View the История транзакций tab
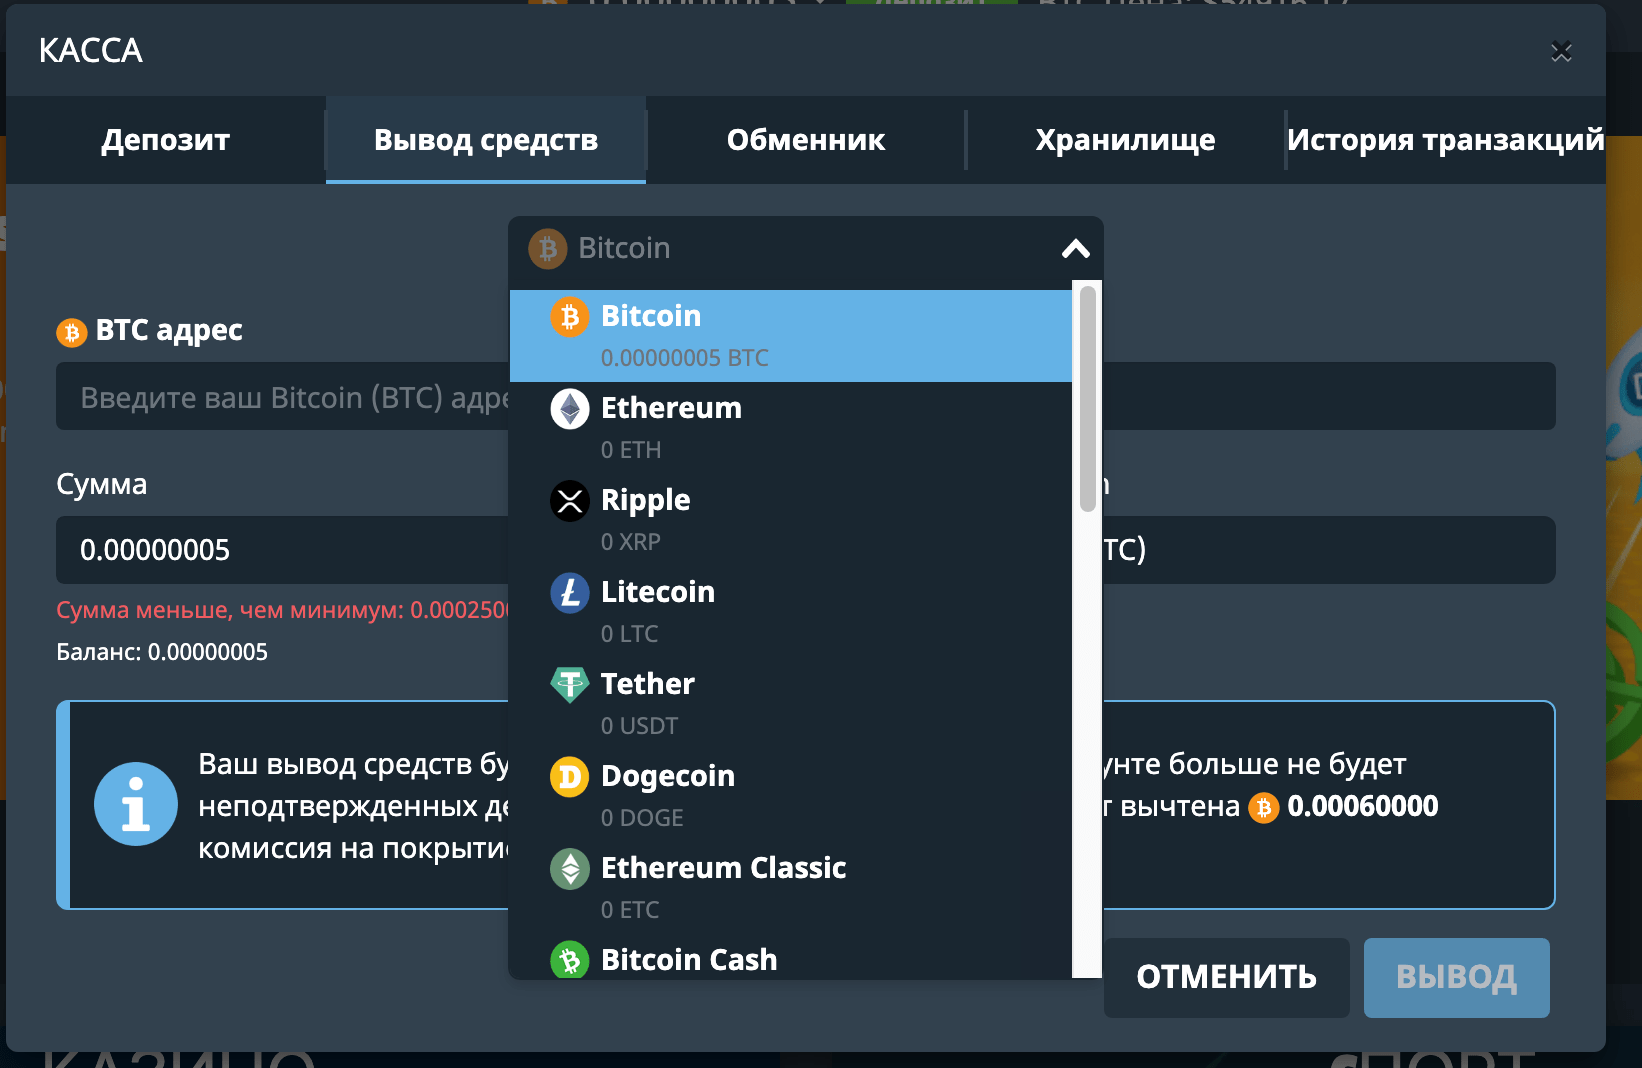The height and width of the screenshot is (1068, 1642). coord(1445,140)
